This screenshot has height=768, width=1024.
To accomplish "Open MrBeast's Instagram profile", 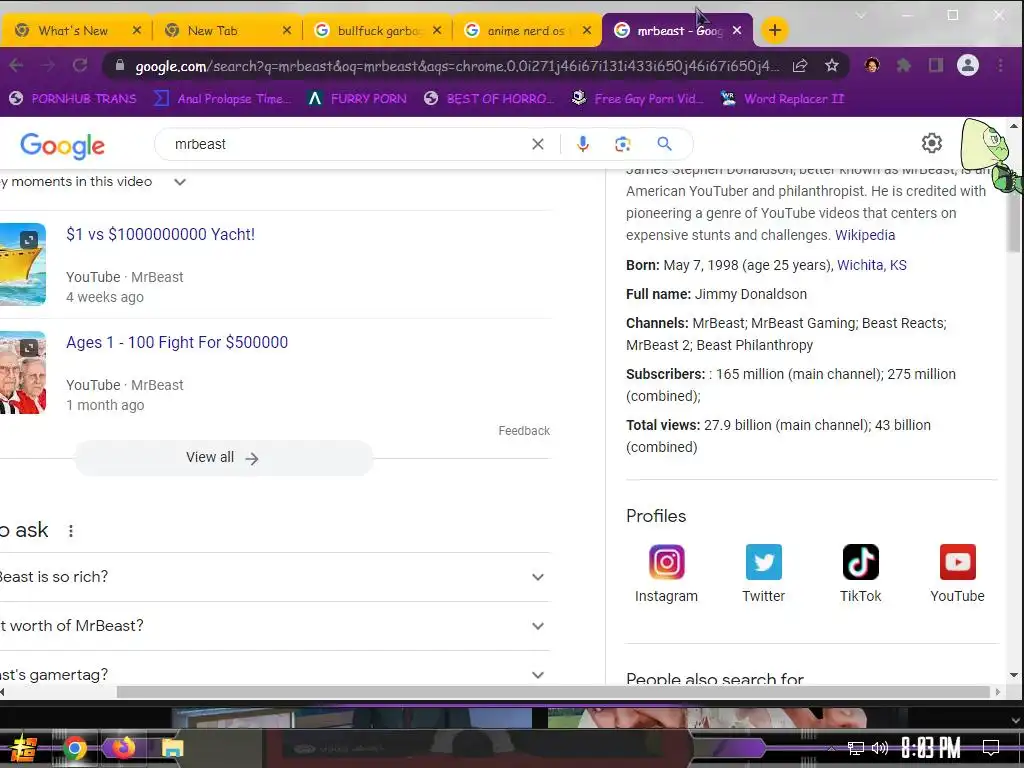I will pos(667,573).
